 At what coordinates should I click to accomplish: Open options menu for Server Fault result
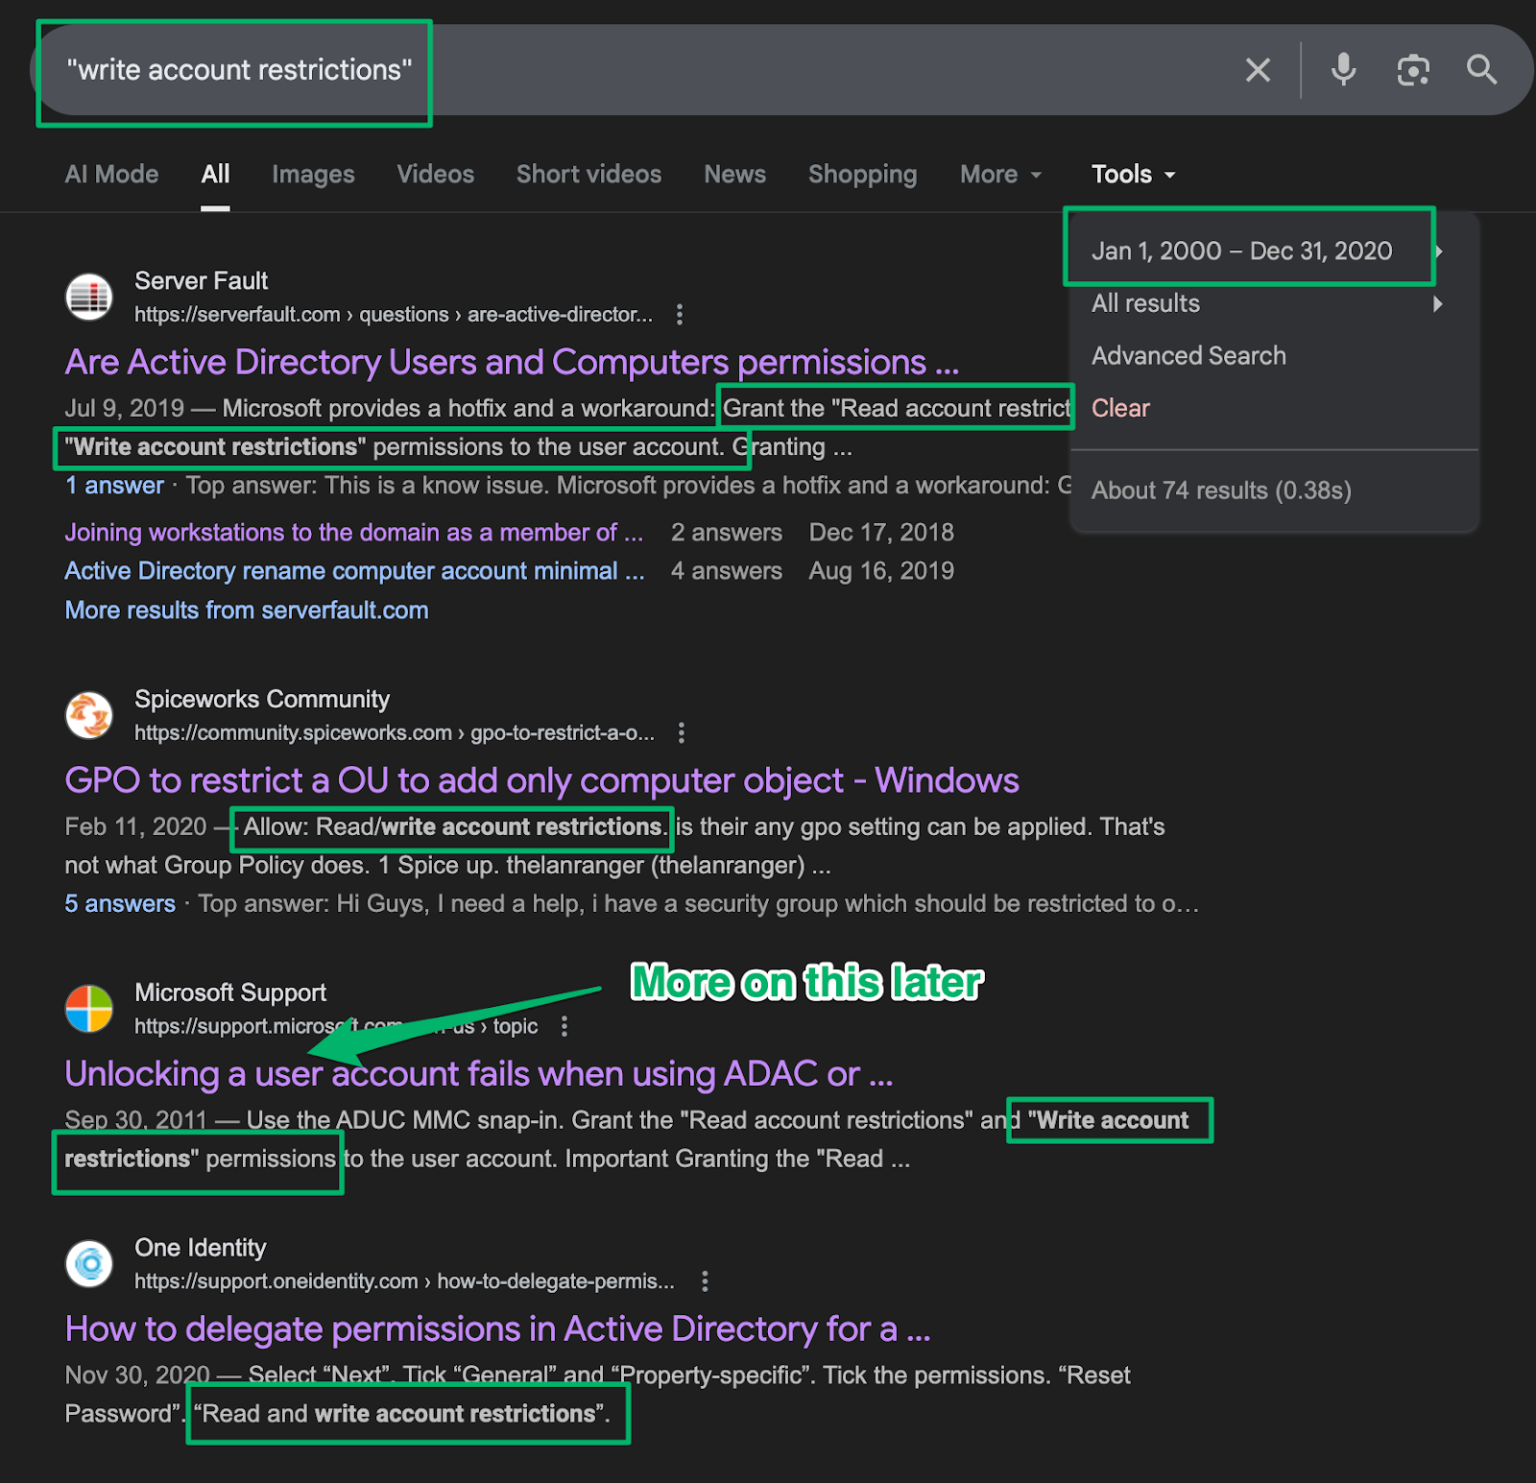click(x=680, y=315)
